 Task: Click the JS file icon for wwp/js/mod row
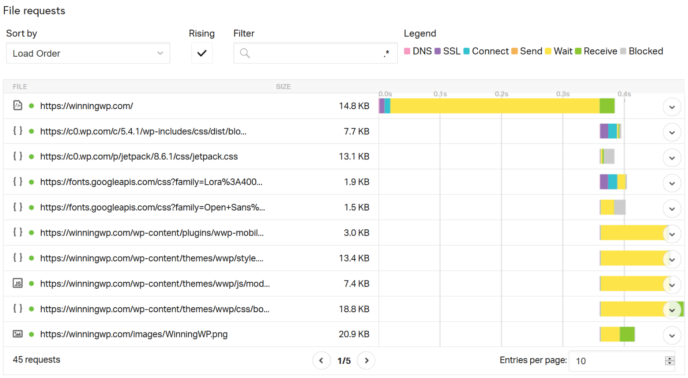coord(18,283)
